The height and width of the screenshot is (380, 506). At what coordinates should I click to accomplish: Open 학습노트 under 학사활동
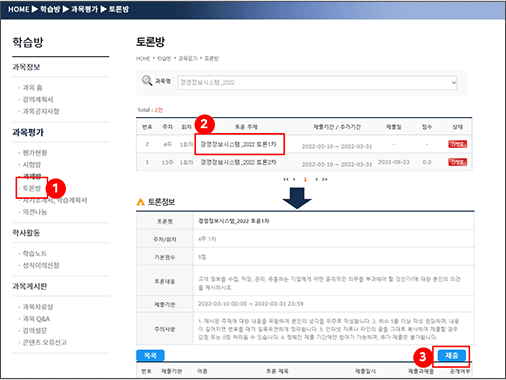[35, 253]
